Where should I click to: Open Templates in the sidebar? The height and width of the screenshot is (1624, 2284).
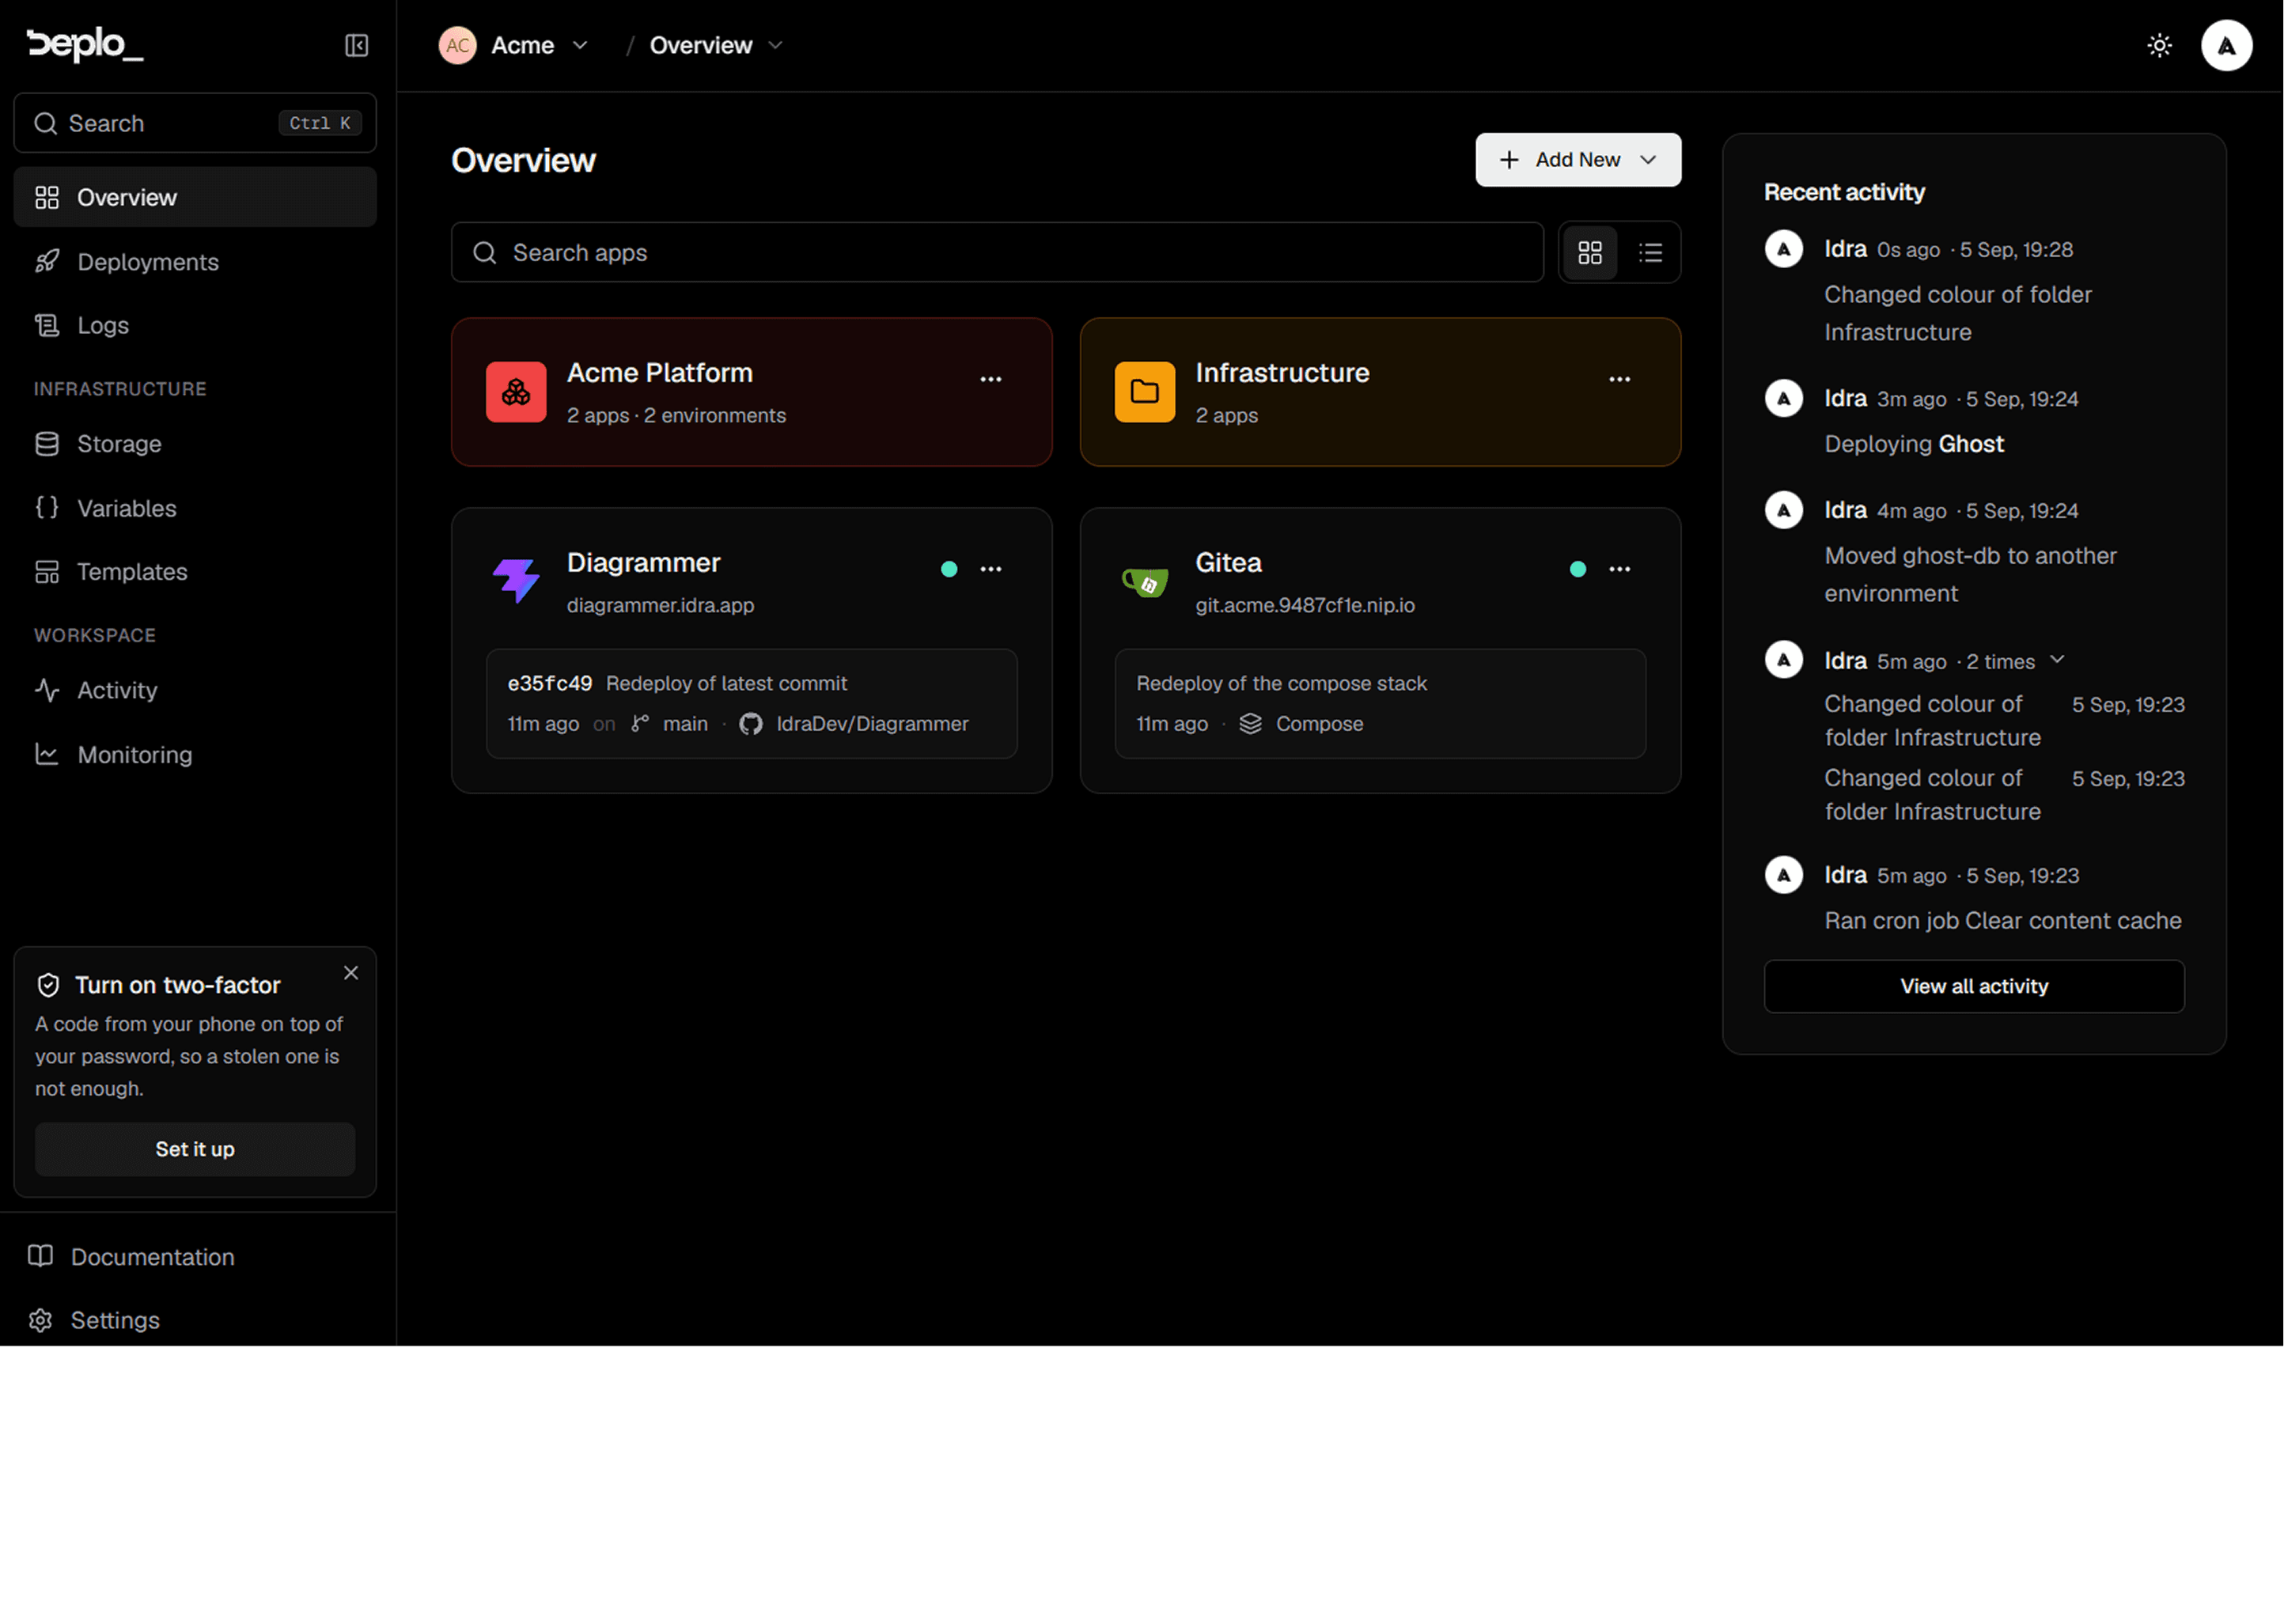[x=195, y=572]
